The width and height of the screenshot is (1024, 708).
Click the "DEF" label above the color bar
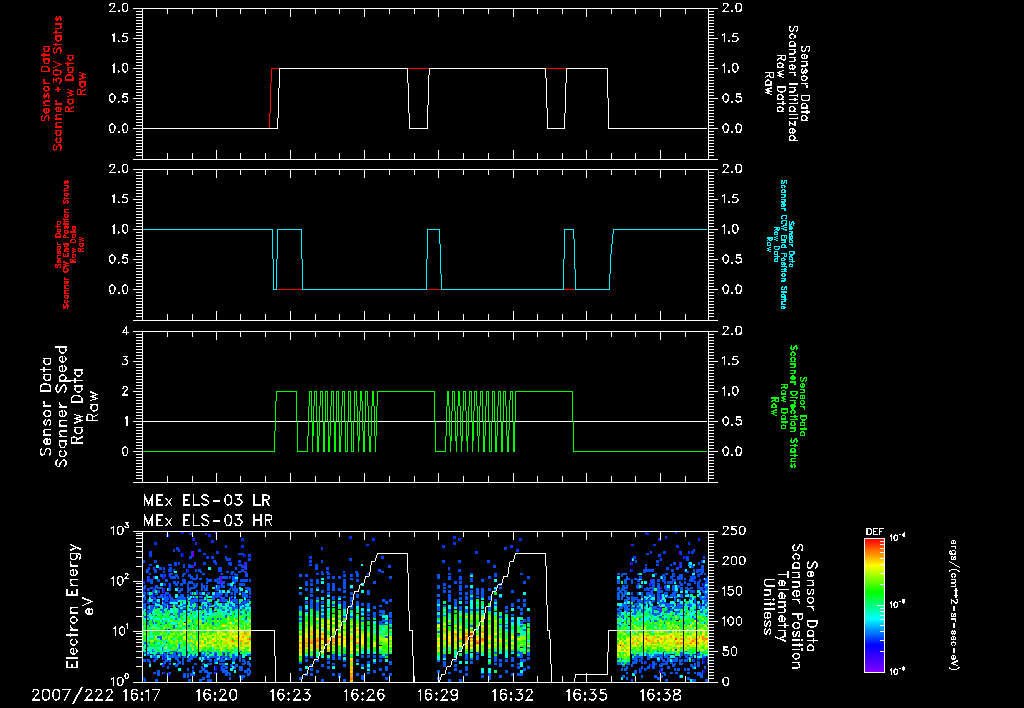pos(874,532)
